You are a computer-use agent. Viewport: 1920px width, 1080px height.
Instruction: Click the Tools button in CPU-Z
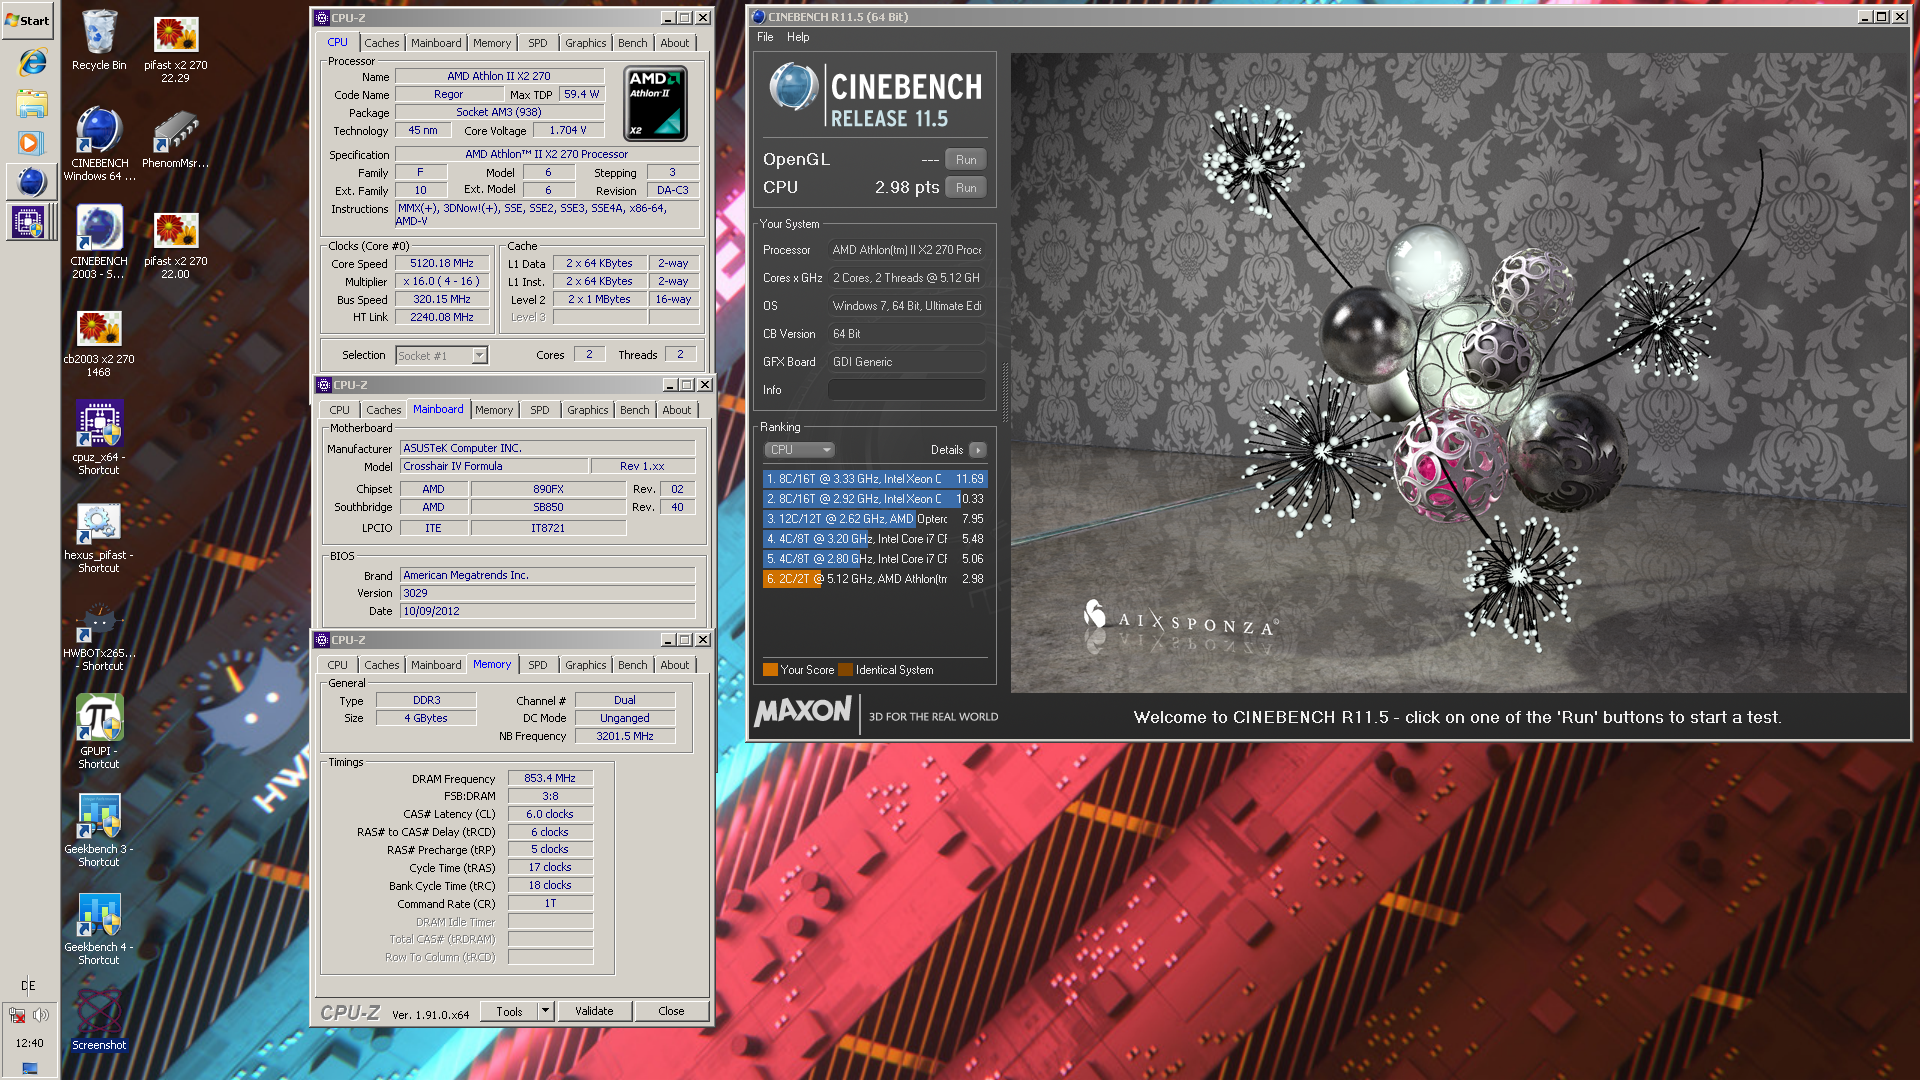tap(509, 1011)
